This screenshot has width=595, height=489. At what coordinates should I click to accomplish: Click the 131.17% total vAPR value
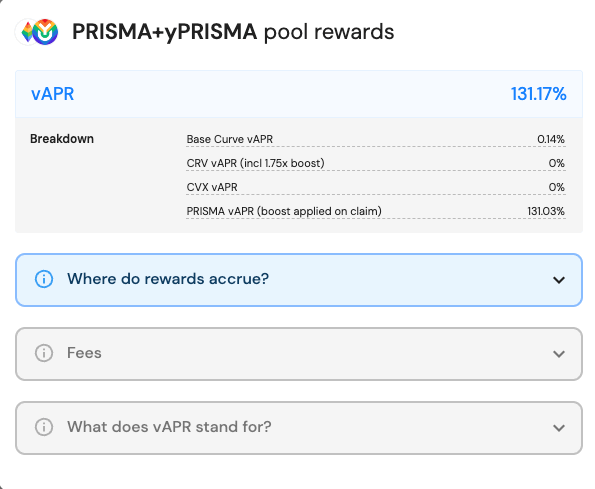(538, 94)
